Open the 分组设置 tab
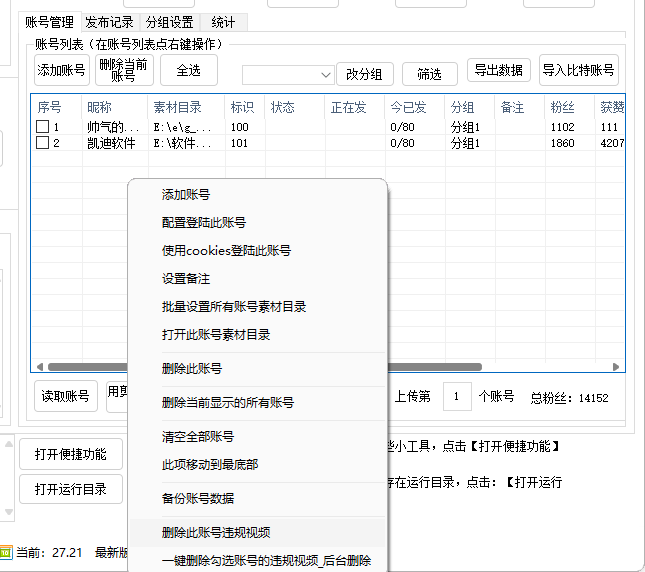The width and height of the screenshot is (645, 572). 169,22
